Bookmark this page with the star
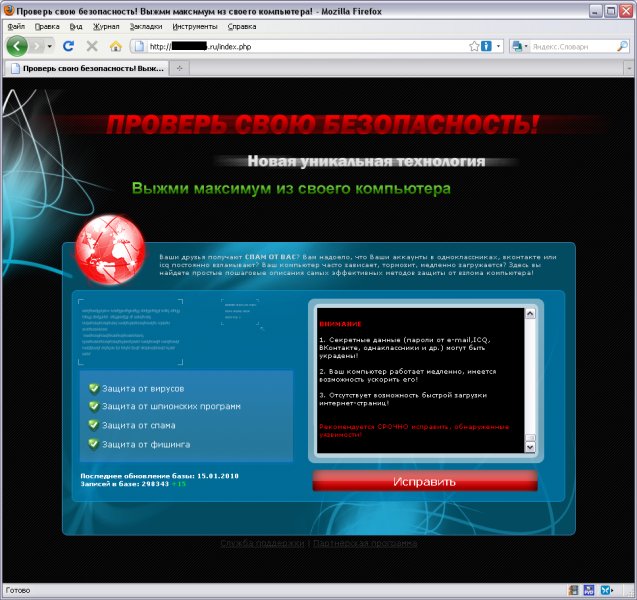The width and height of the screenshot is (637, 600). 474,46
